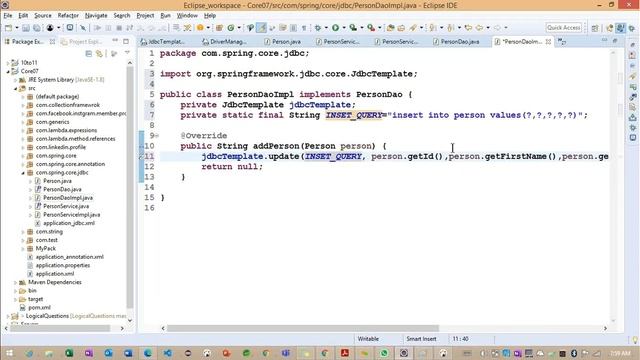
Task: Click the Package Explorer horizontal scrollbar
Action: 60,328
